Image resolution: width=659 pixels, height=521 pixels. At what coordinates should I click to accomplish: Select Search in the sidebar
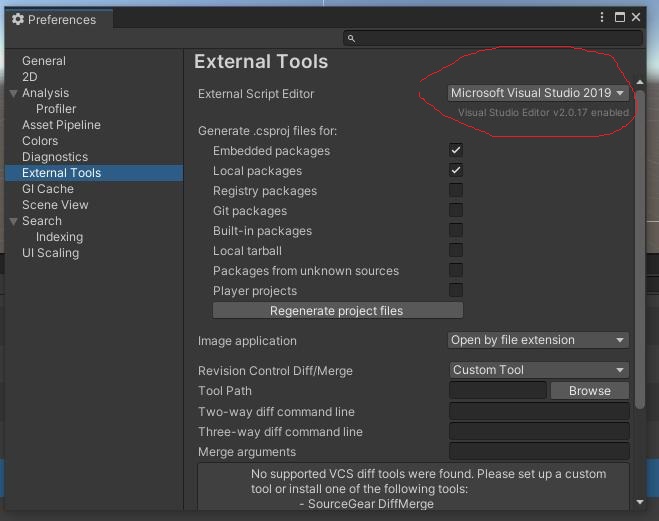[x=42, y=221]
